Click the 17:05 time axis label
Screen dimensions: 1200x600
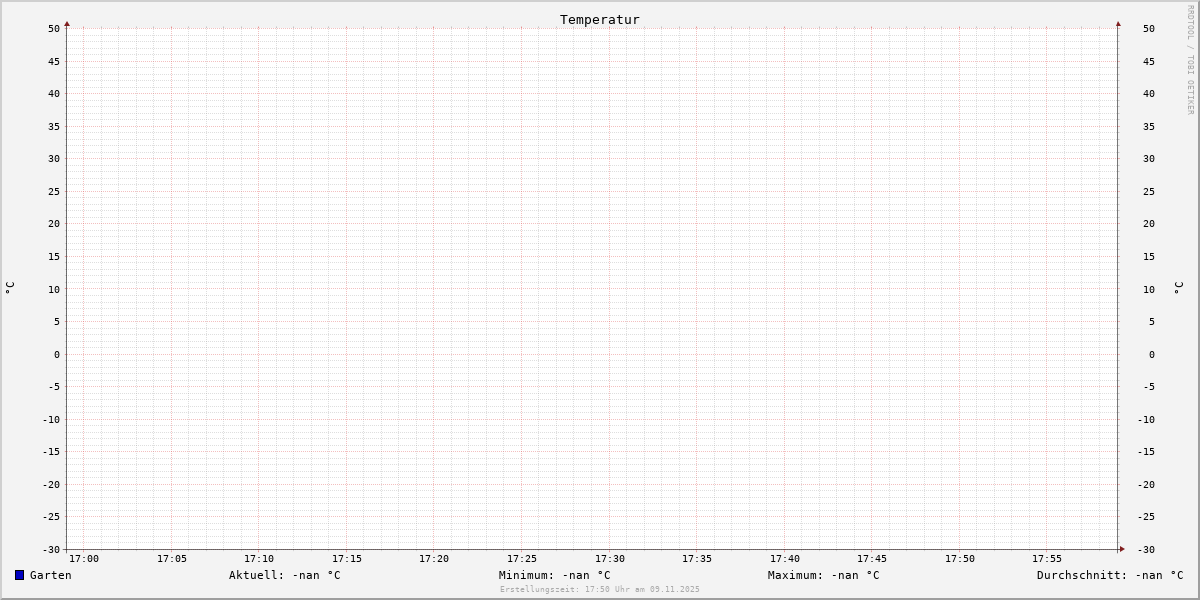172,559
